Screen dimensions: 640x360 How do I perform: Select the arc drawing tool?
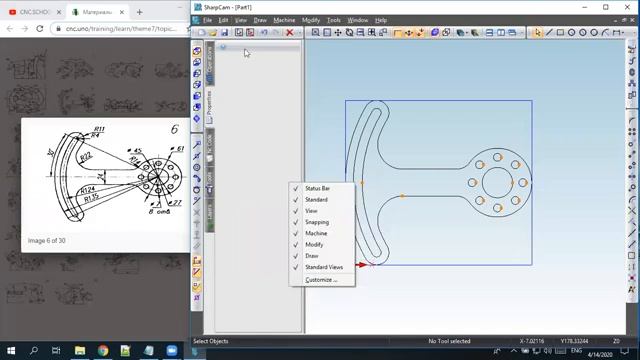605,33
